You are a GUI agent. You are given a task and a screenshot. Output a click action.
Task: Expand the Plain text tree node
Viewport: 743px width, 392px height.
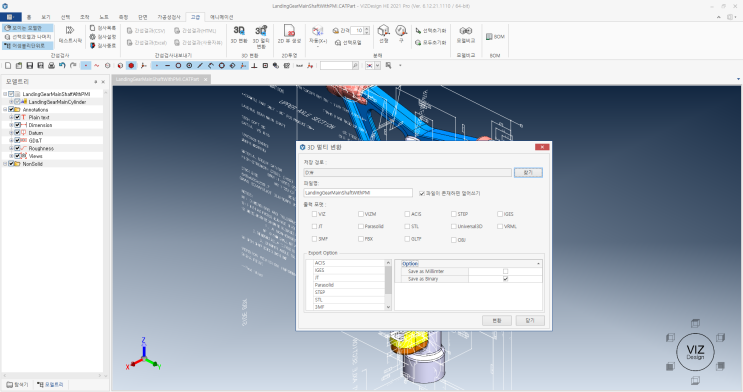[11, 117]
